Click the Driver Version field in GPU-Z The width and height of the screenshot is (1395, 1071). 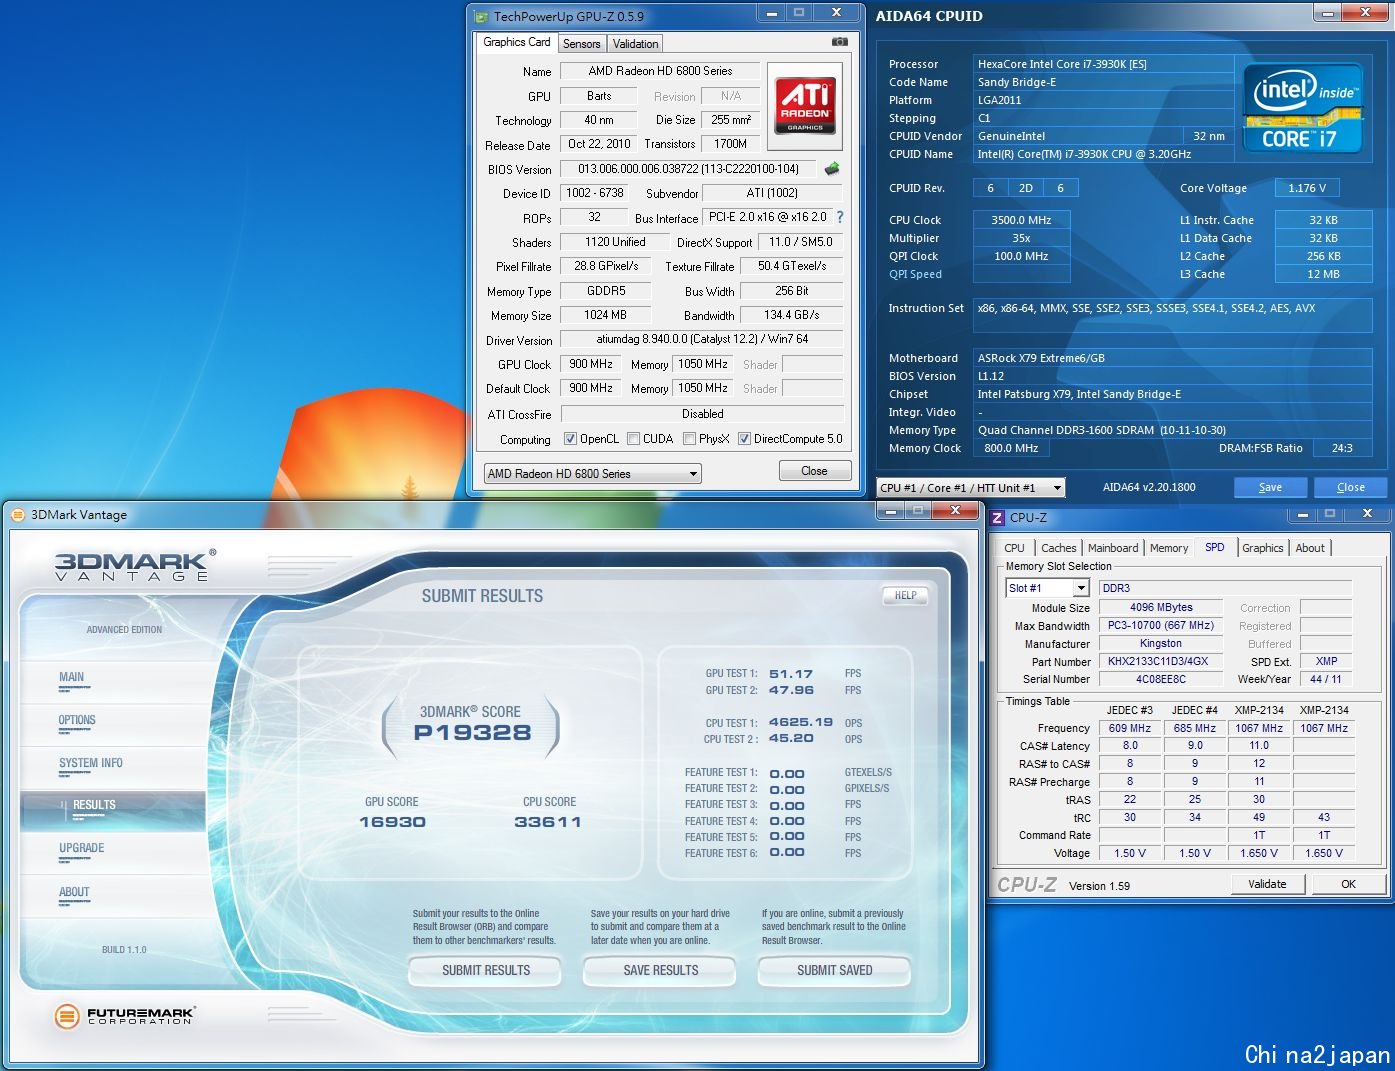[702, 339]
